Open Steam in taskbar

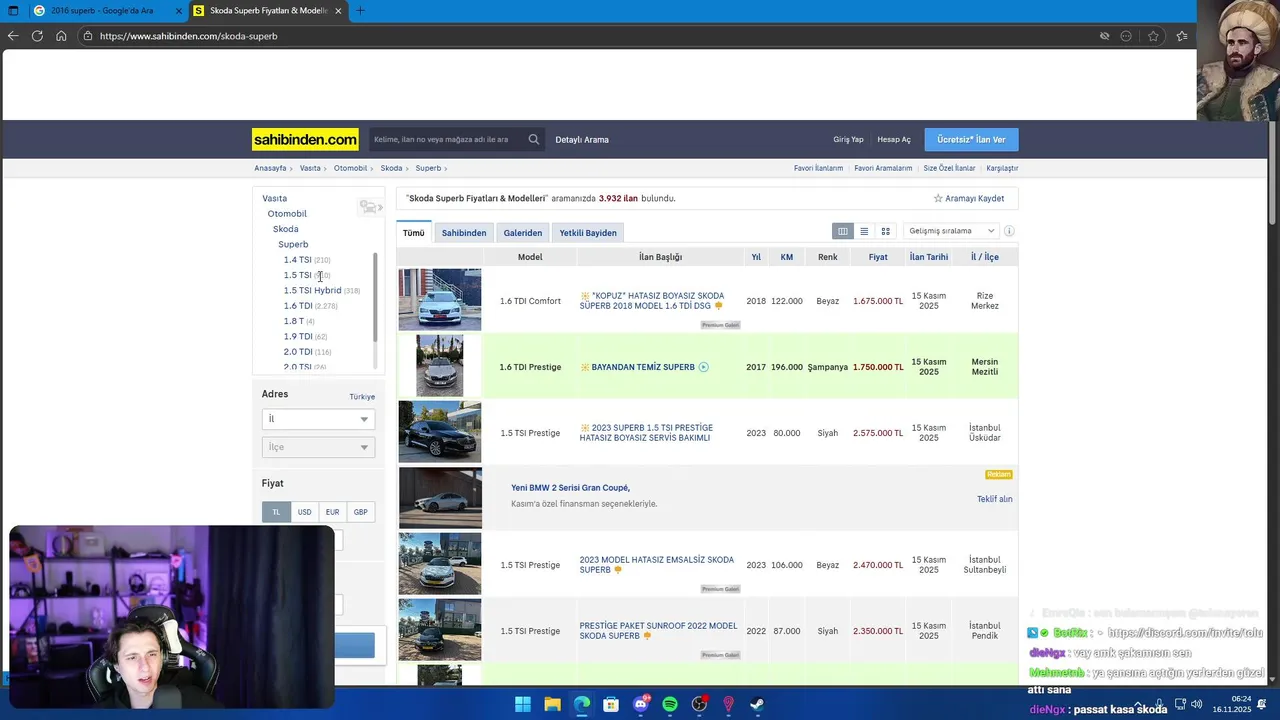coord(758,704)
